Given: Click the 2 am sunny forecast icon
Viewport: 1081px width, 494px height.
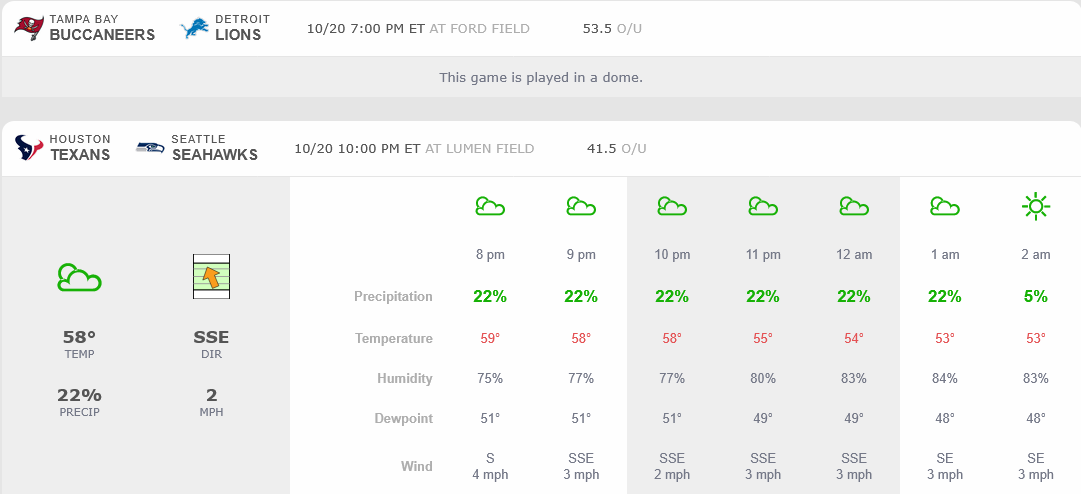Looking at the screenshot, I should pos(1035,207).
